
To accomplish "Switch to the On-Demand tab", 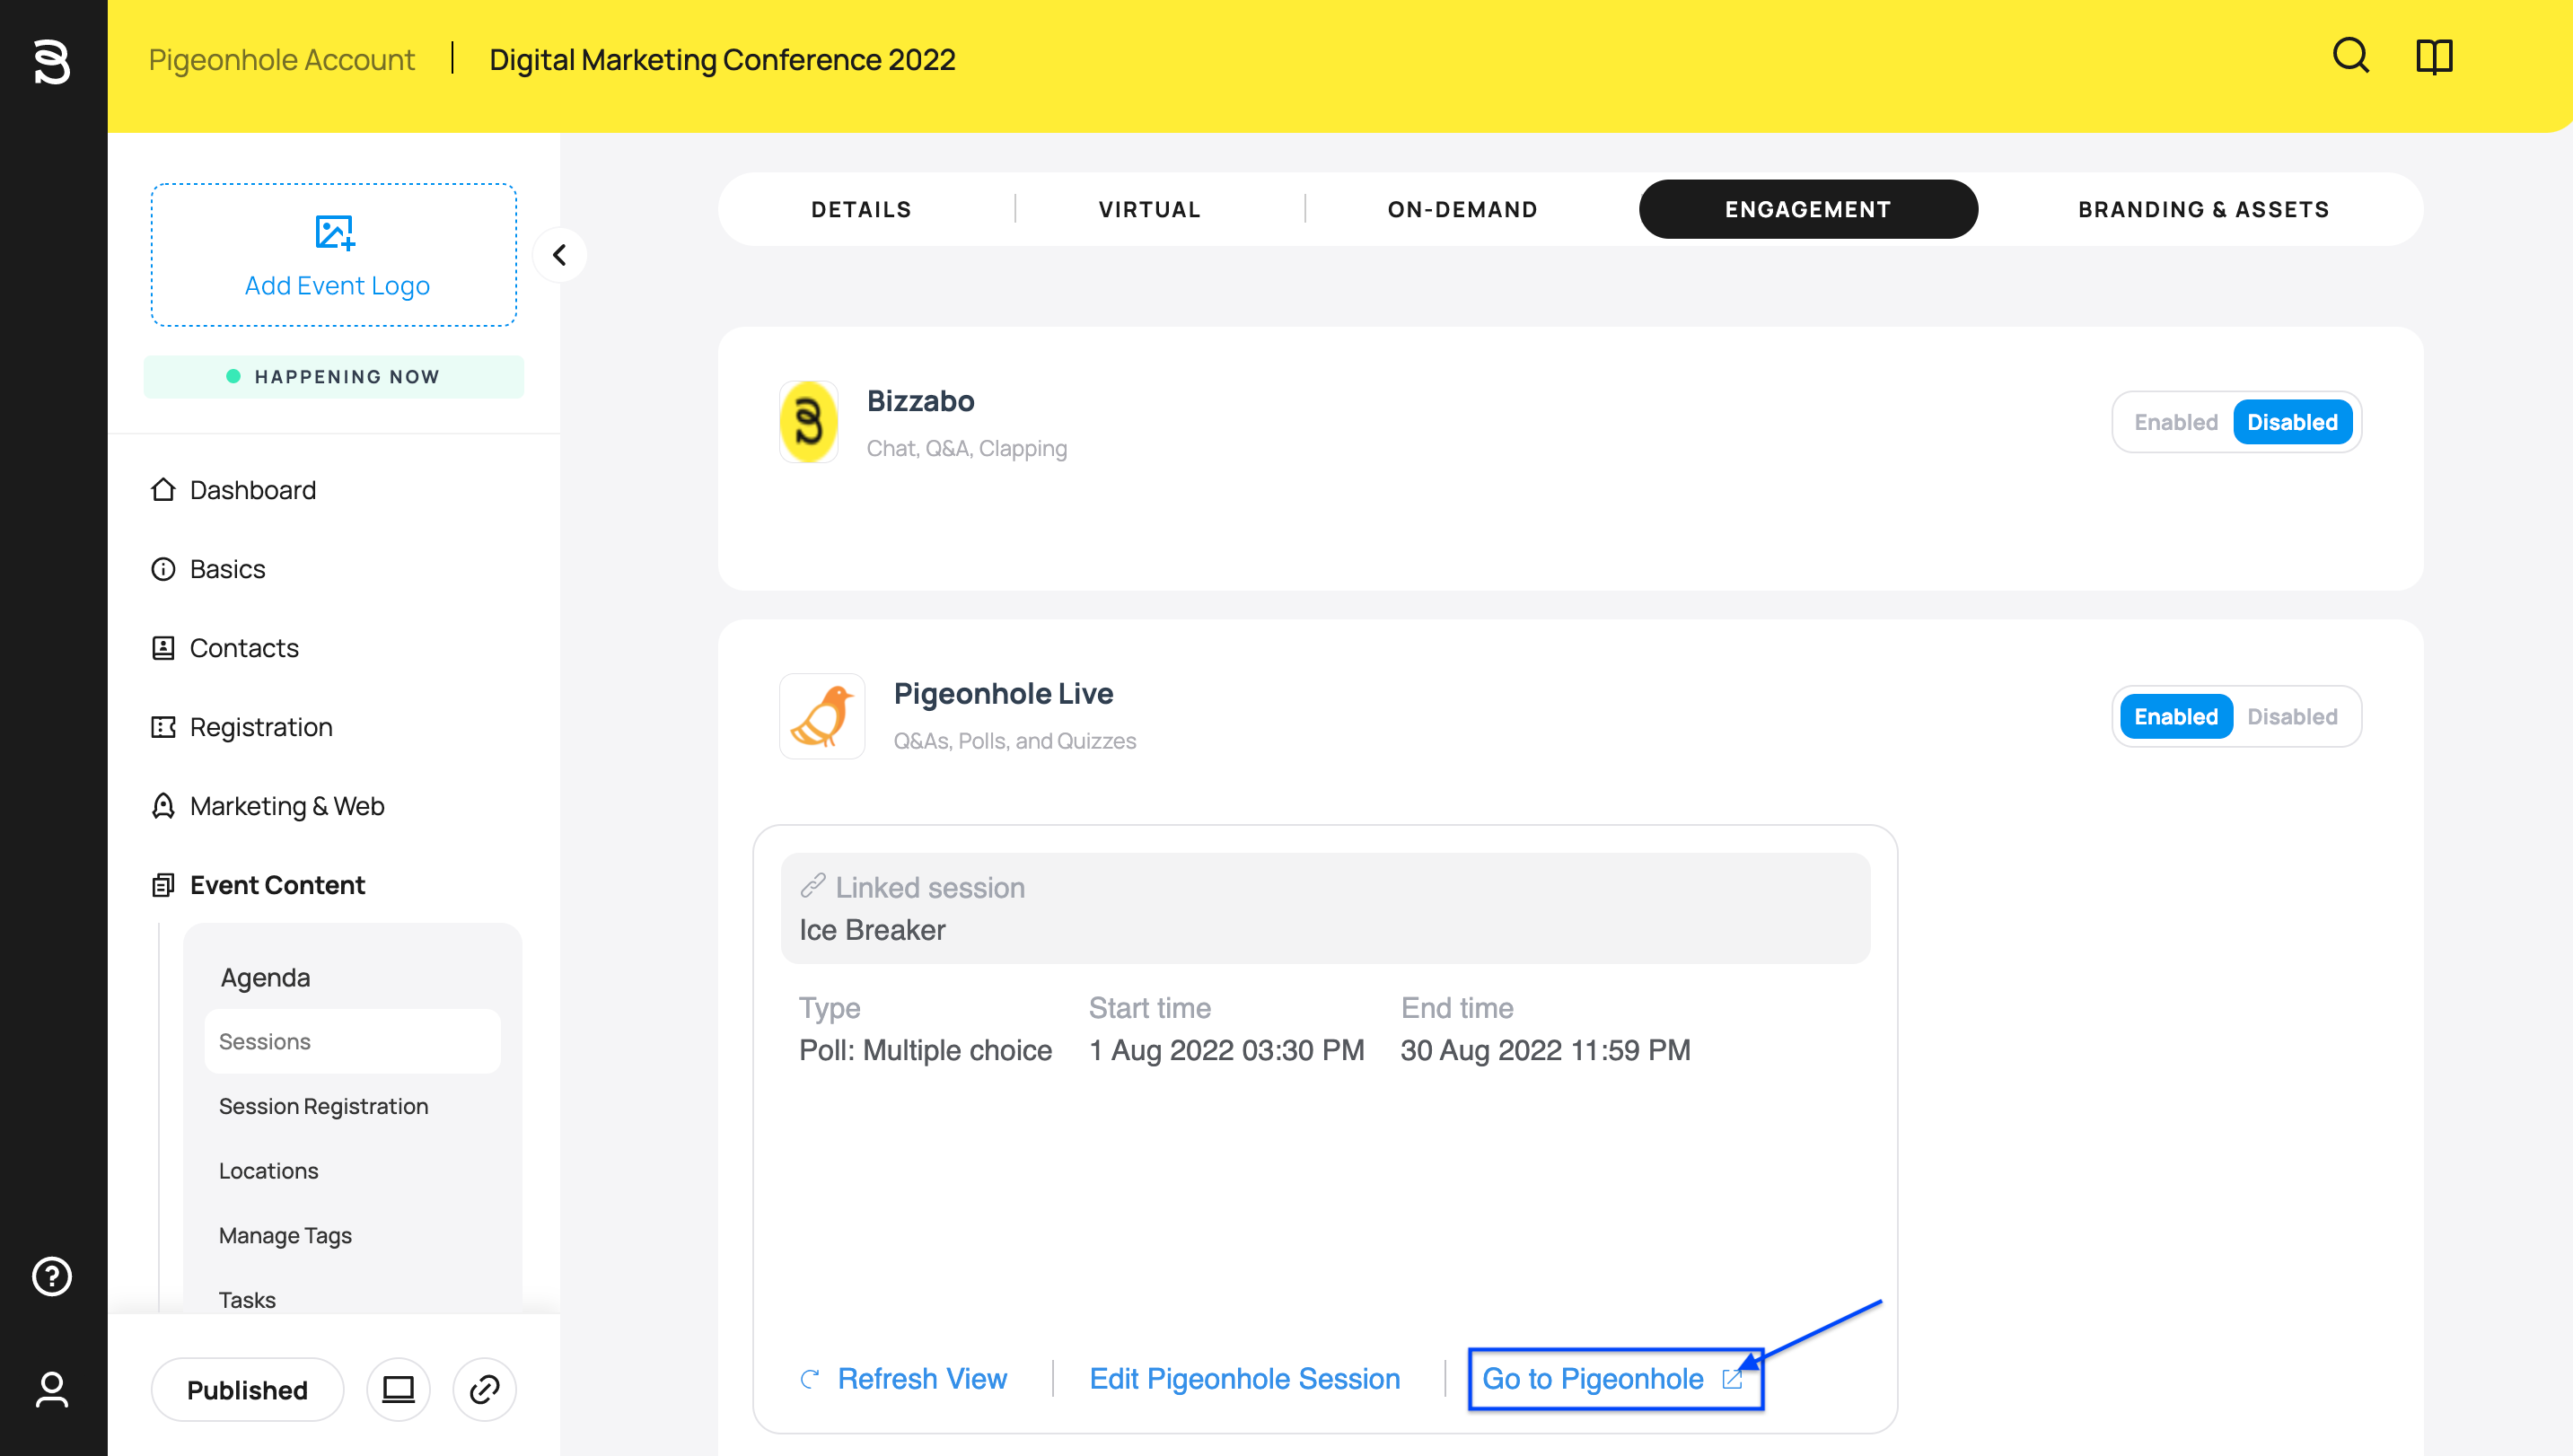I will point(1462,209).
